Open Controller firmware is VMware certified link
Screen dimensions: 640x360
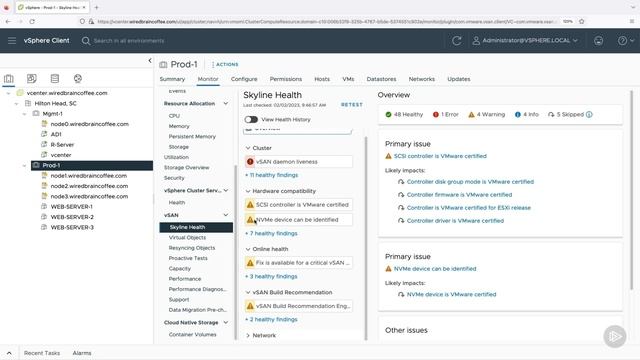click(x=459, y=195)
